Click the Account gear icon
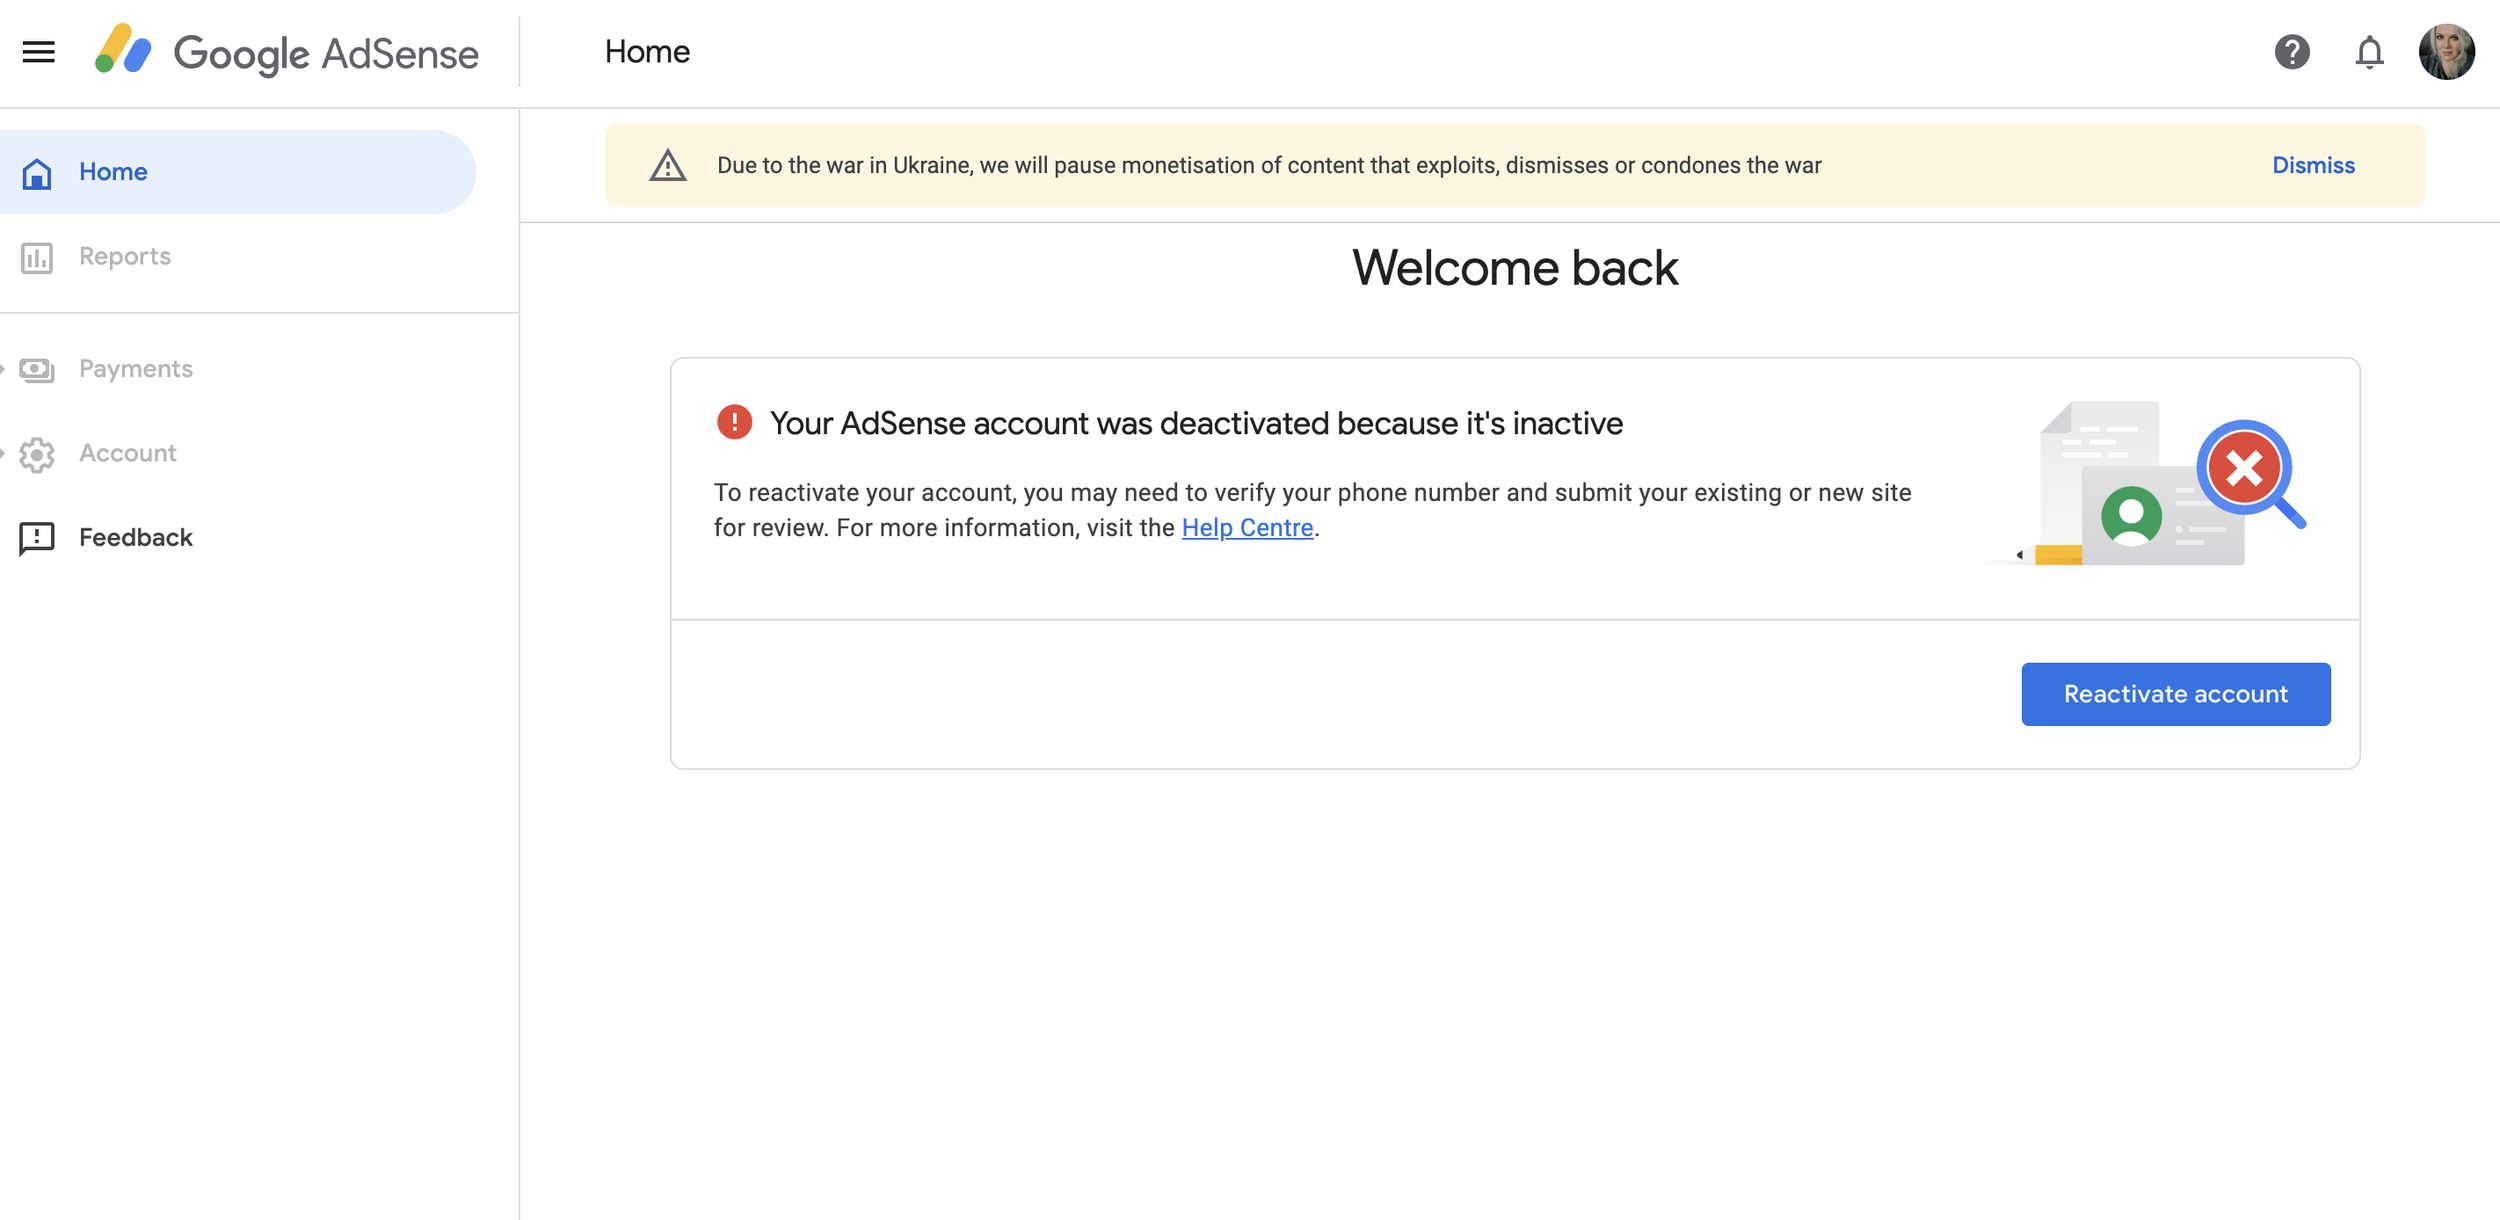This screenshot has height=1220, width=2500. coord(37,454)
